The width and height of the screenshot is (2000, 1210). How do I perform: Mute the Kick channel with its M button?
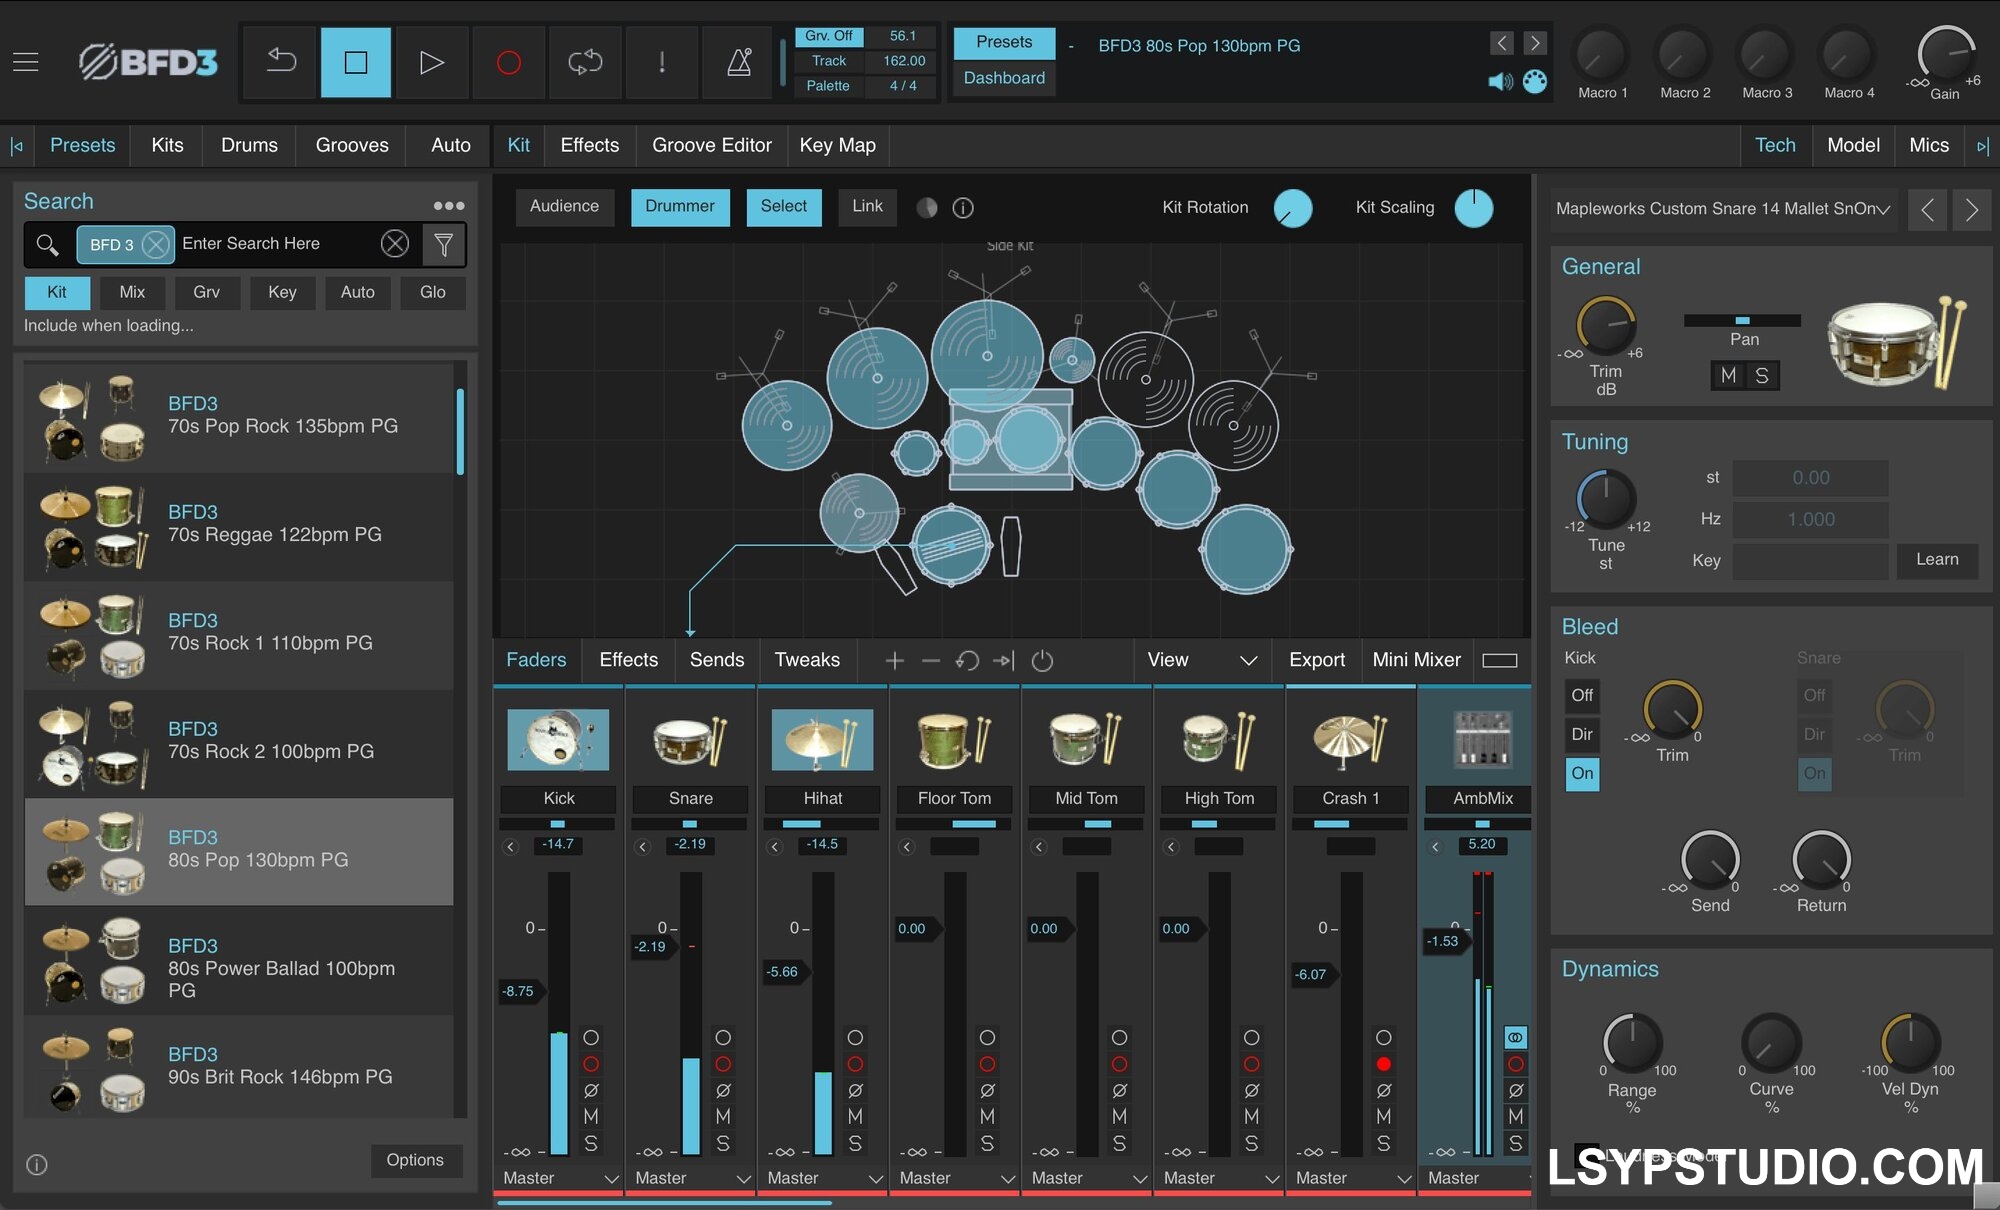[592, 1117]
